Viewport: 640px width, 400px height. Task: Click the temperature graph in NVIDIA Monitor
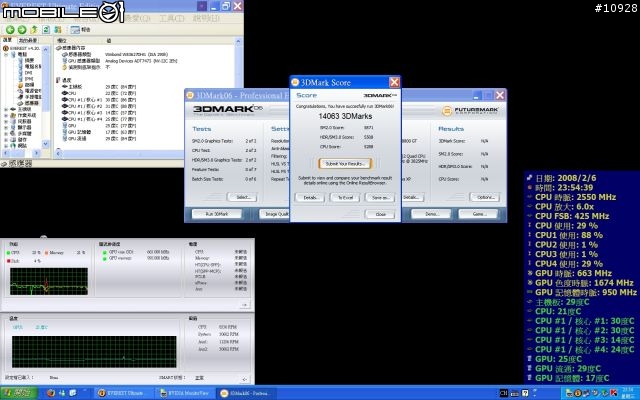coord(94,352)
